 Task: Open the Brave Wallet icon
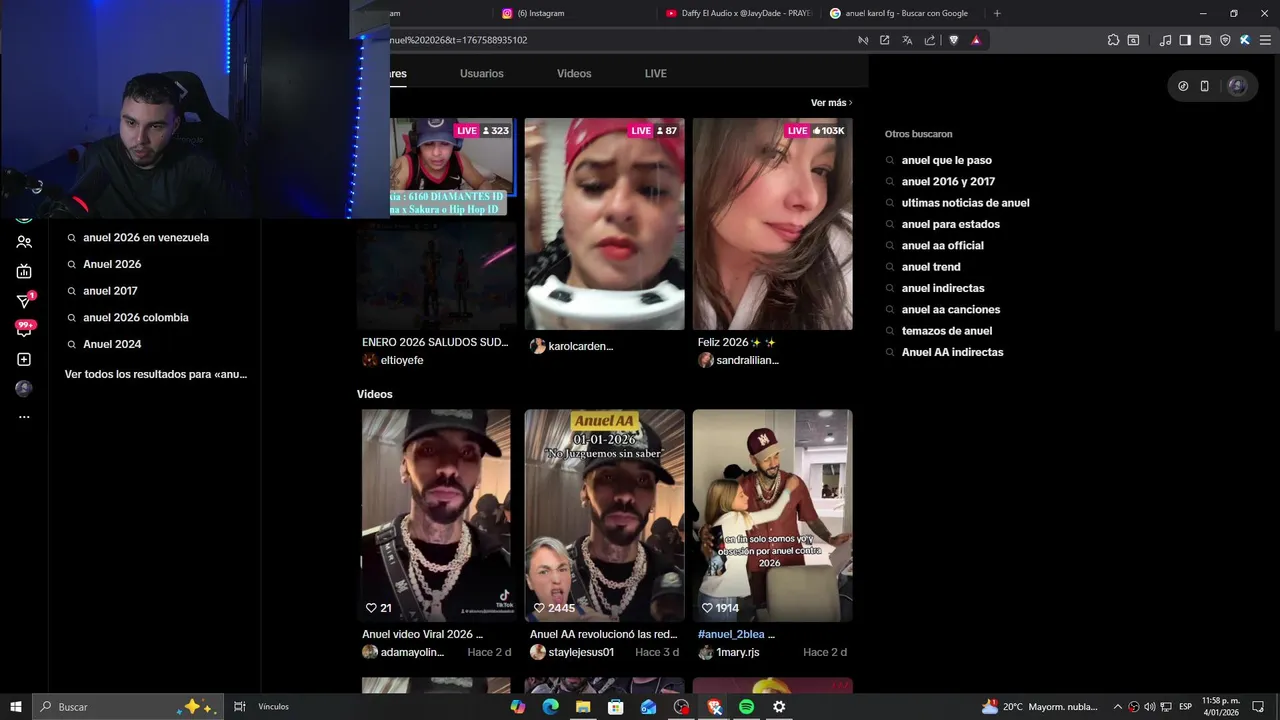pyautogui.click(x=1205, y=40)
